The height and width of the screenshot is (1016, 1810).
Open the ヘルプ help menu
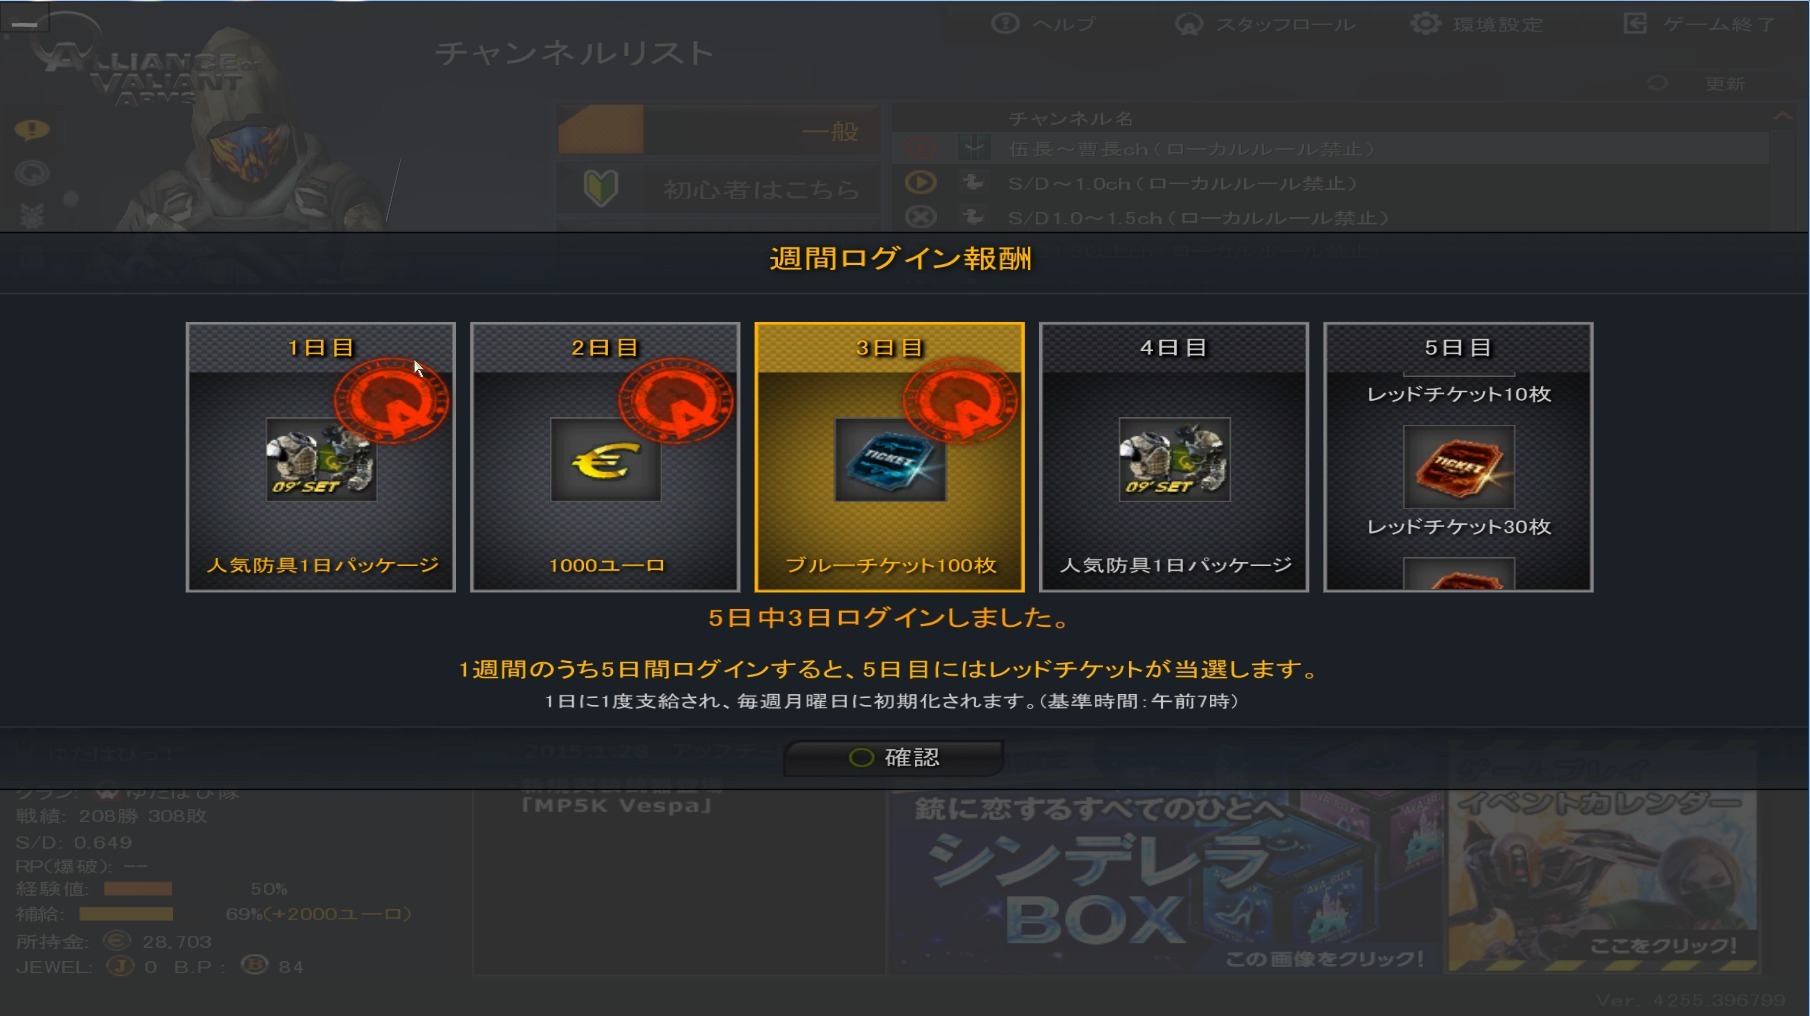[1044, 23]
